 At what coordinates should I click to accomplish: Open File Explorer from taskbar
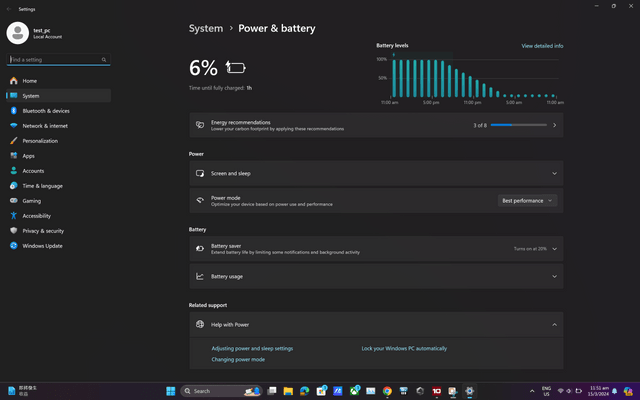point(288,391)
